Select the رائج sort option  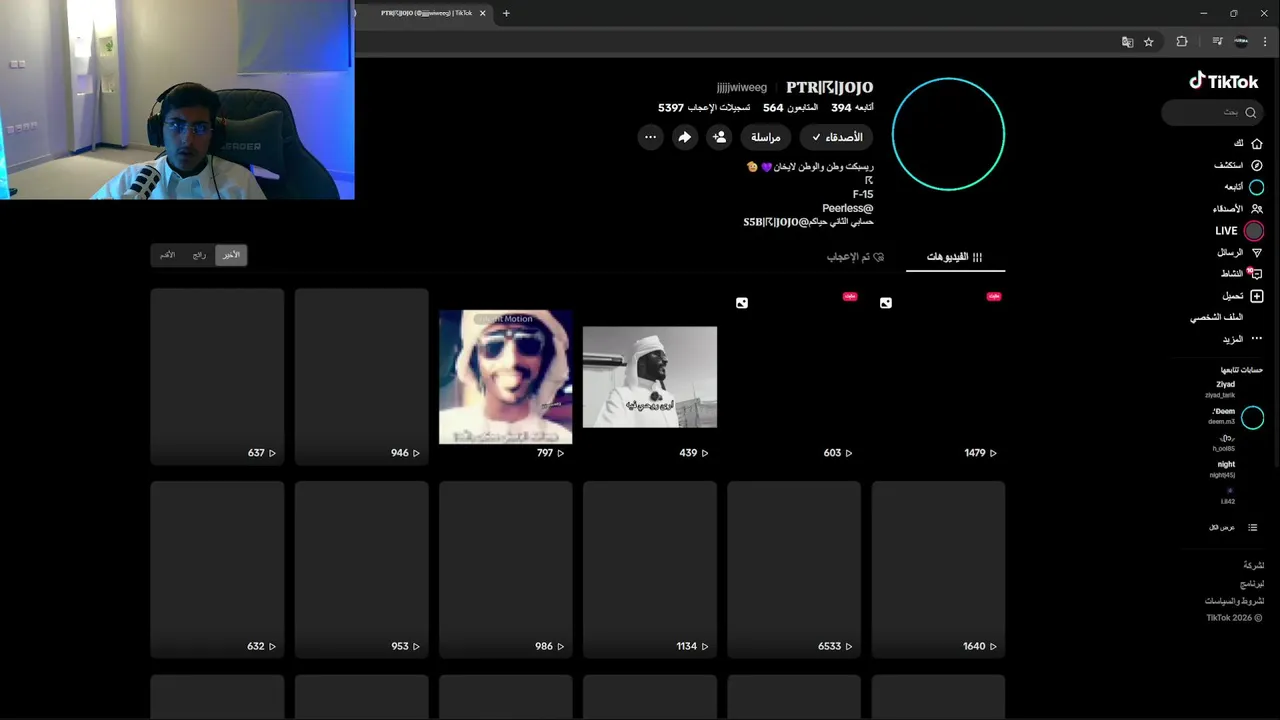coord(199,255)
